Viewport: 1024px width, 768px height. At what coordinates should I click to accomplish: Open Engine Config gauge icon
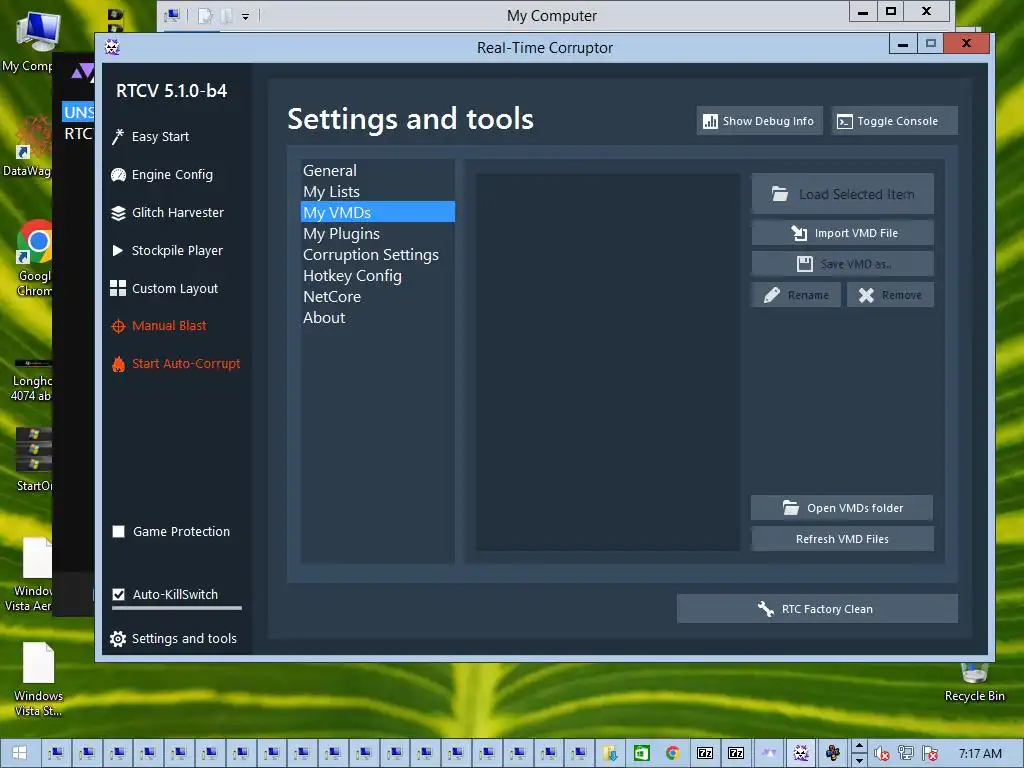[118, 174]
